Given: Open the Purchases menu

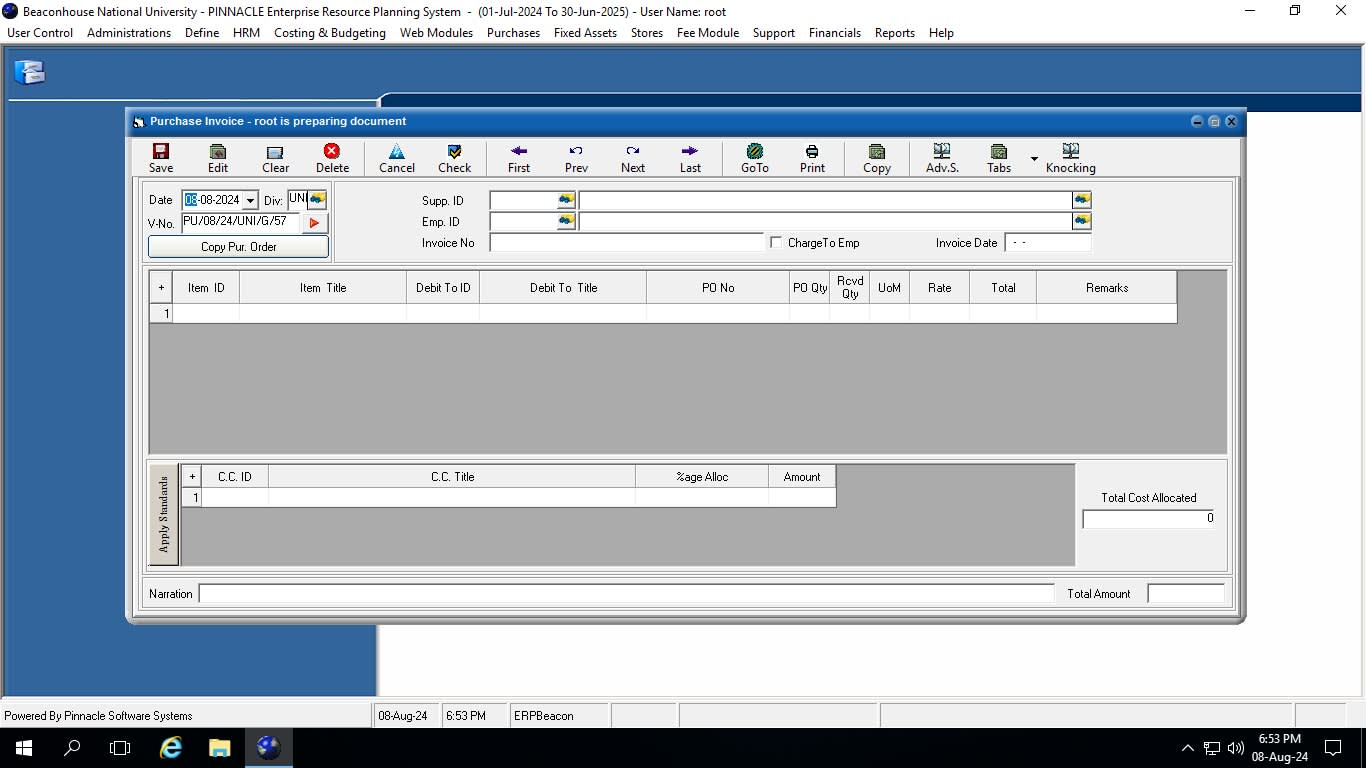Looking at the screenshot, I should coord(513,33).
